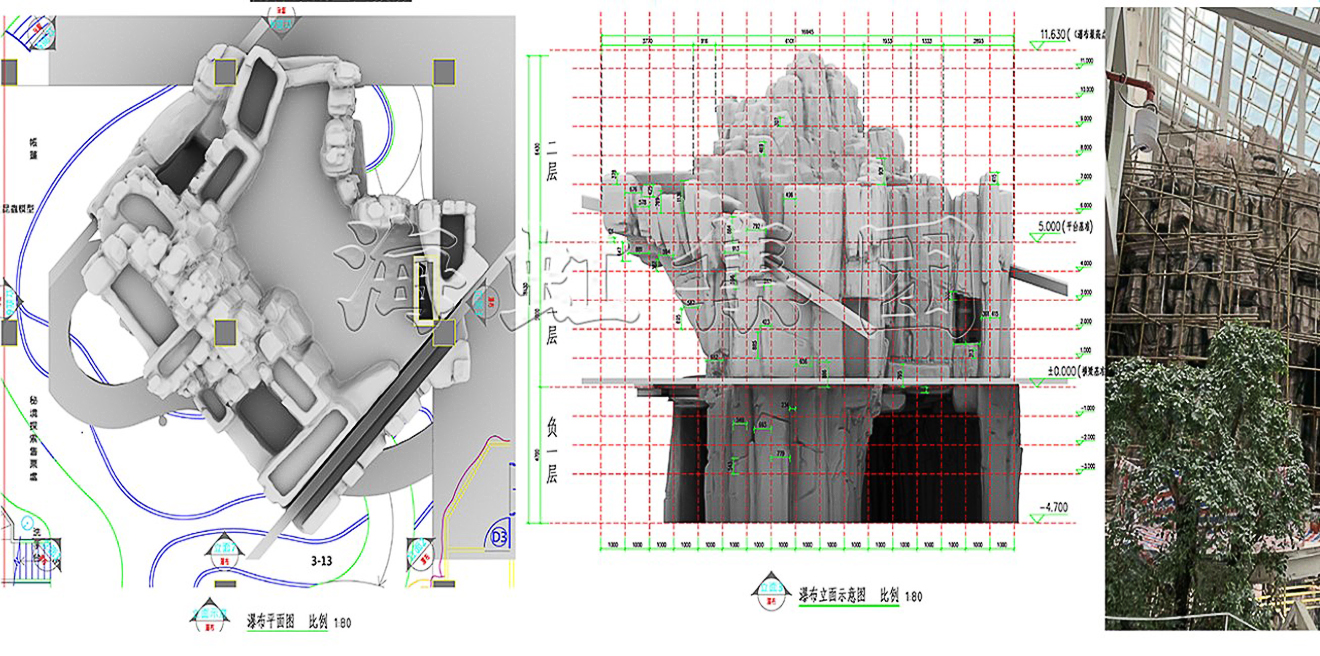
Task: Select the 3.000 elevation tick label
Action: tap(1086, 293)
